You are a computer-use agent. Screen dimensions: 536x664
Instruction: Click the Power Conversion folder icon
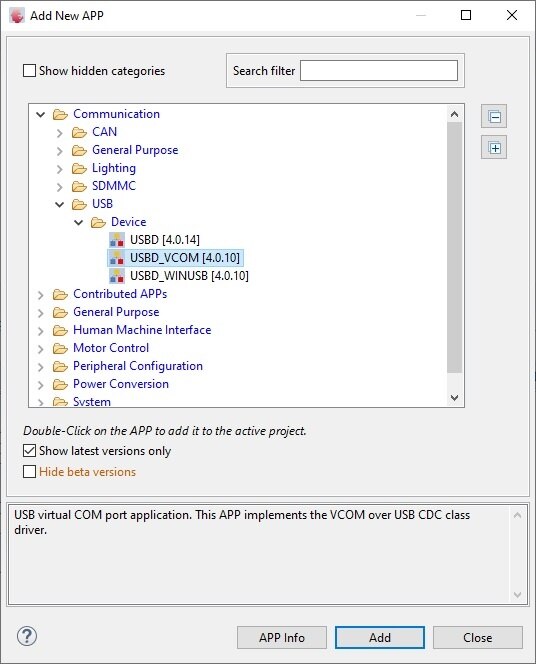[60, 385]
